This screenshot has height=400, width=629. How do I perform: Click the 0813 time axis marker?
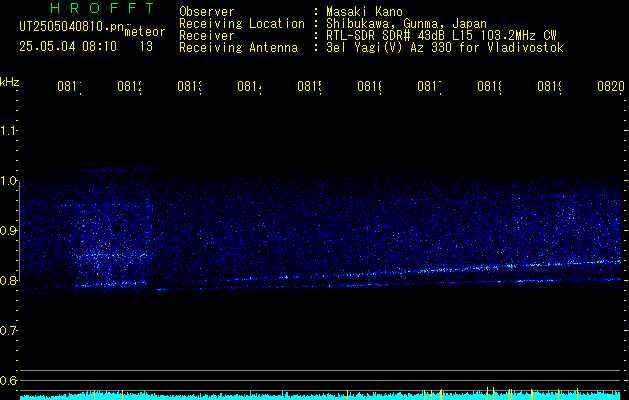pos(189,87)
